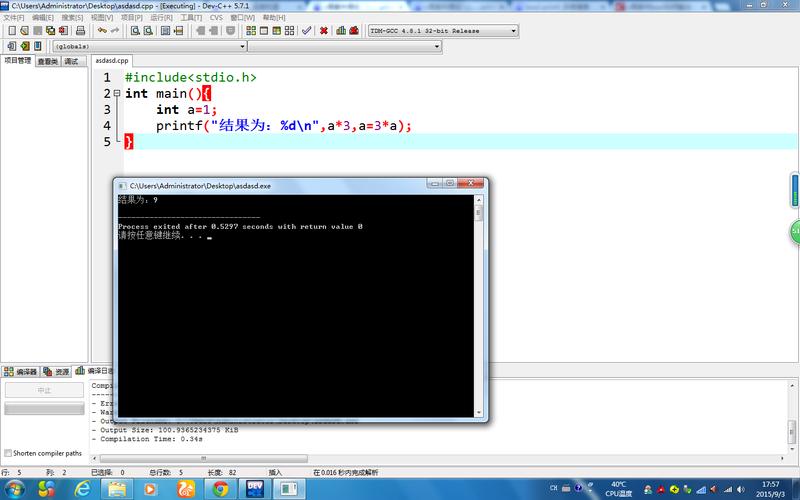Image resolution: width=800 pixels, height=500 pixels.
Task: Click the red X stop-execution icon
Action: (x=324, y=31)
